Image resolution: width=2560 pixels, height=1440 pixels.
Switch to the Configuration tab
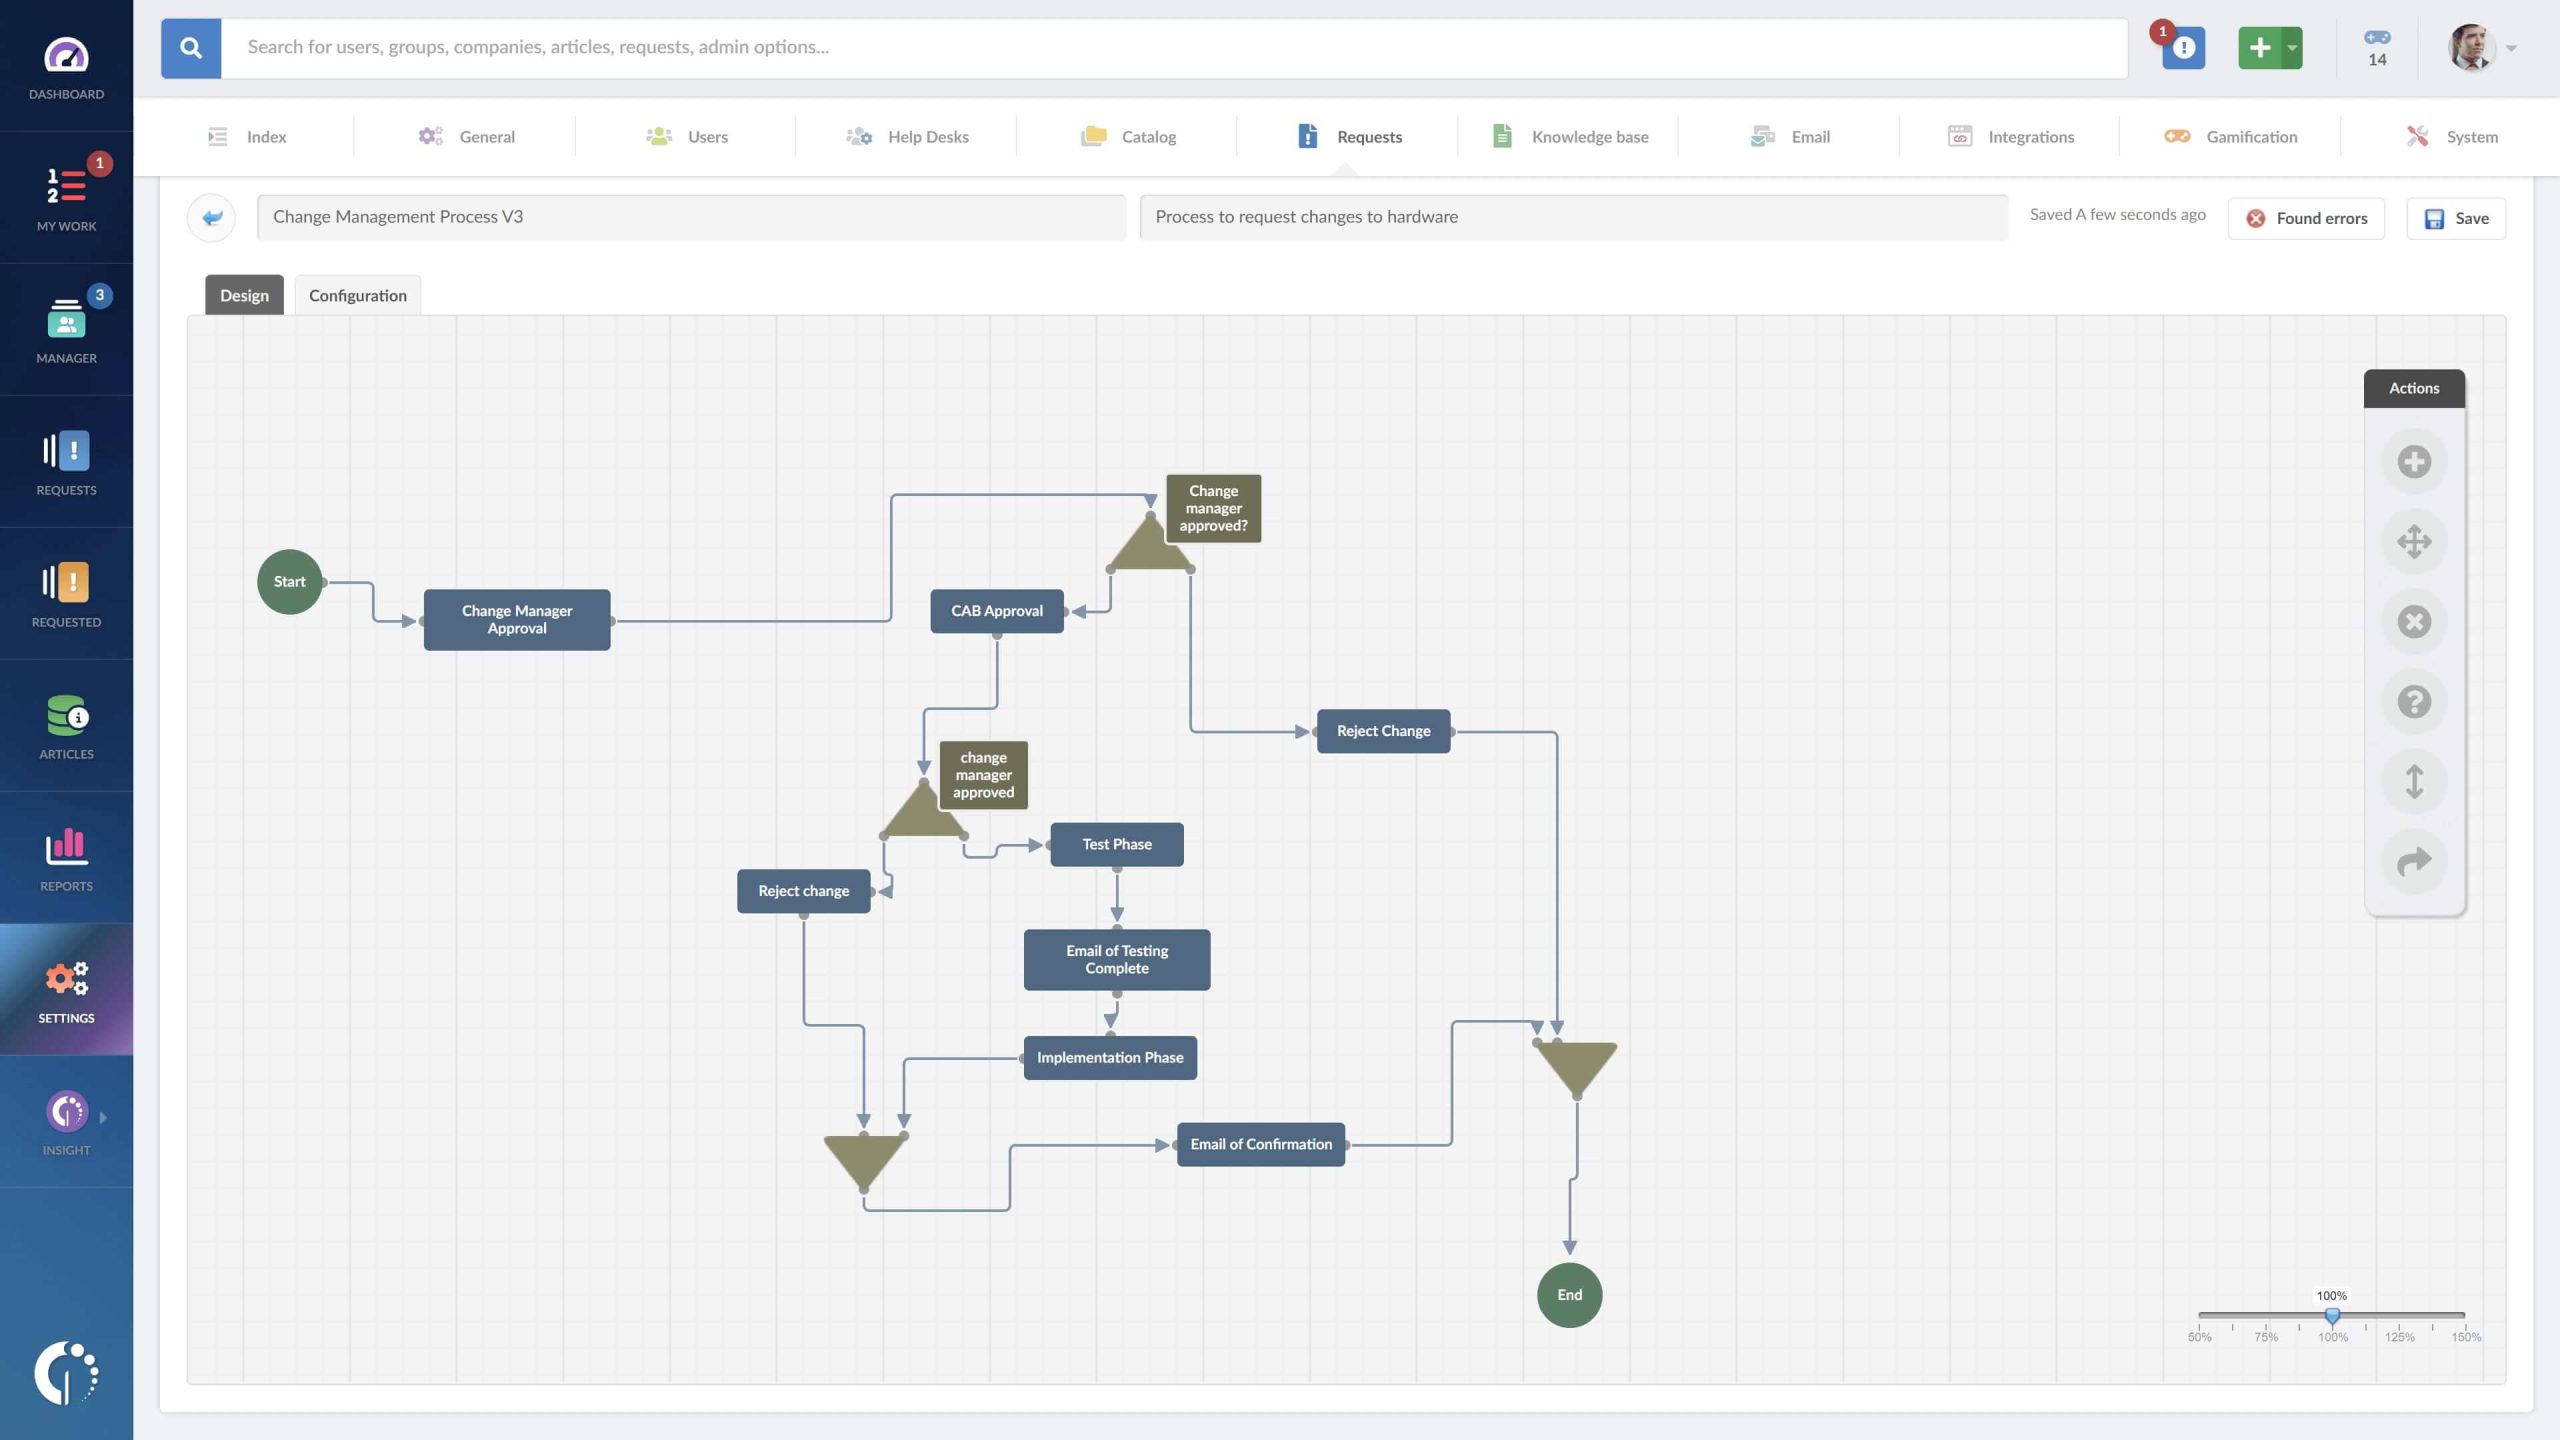[357, 295]
